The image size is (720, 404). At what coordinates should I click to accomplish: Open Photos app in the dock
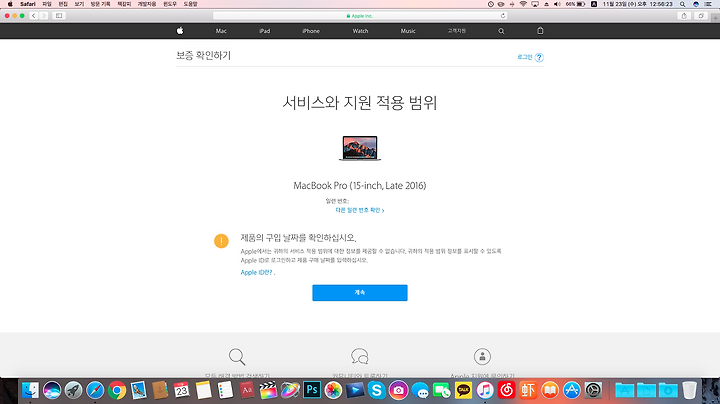[x=333, y=391]
